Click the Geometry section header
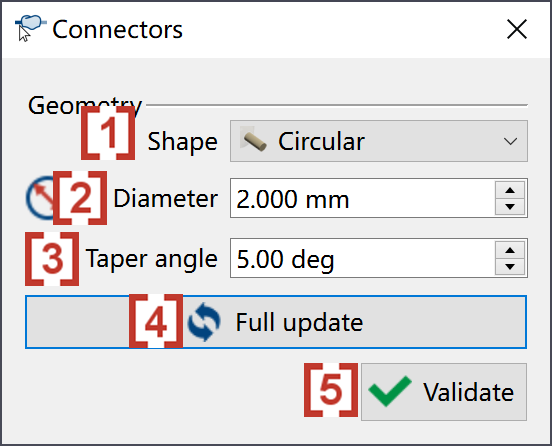The height and width of the screenshot is (446, 552). [x=85, y=105]
